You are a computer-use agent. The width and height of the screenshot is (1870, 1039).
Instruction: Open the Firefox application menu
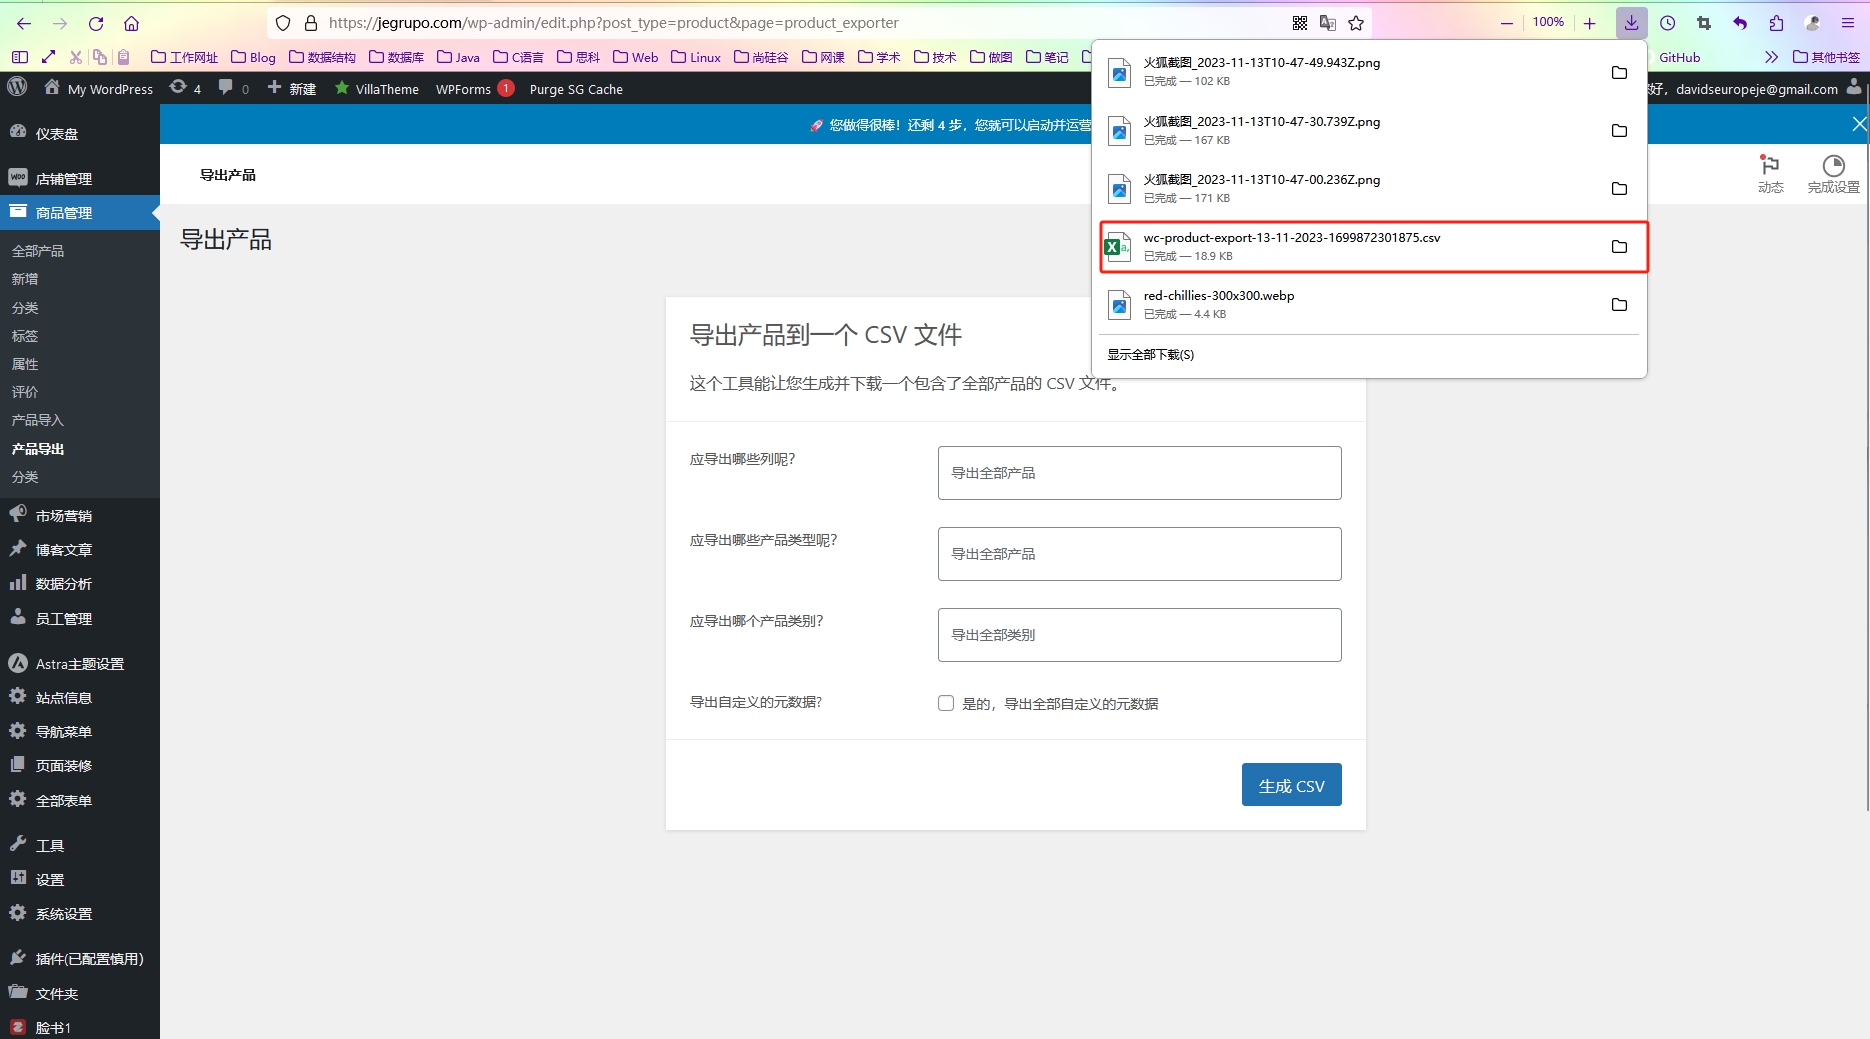[1848, 23]
